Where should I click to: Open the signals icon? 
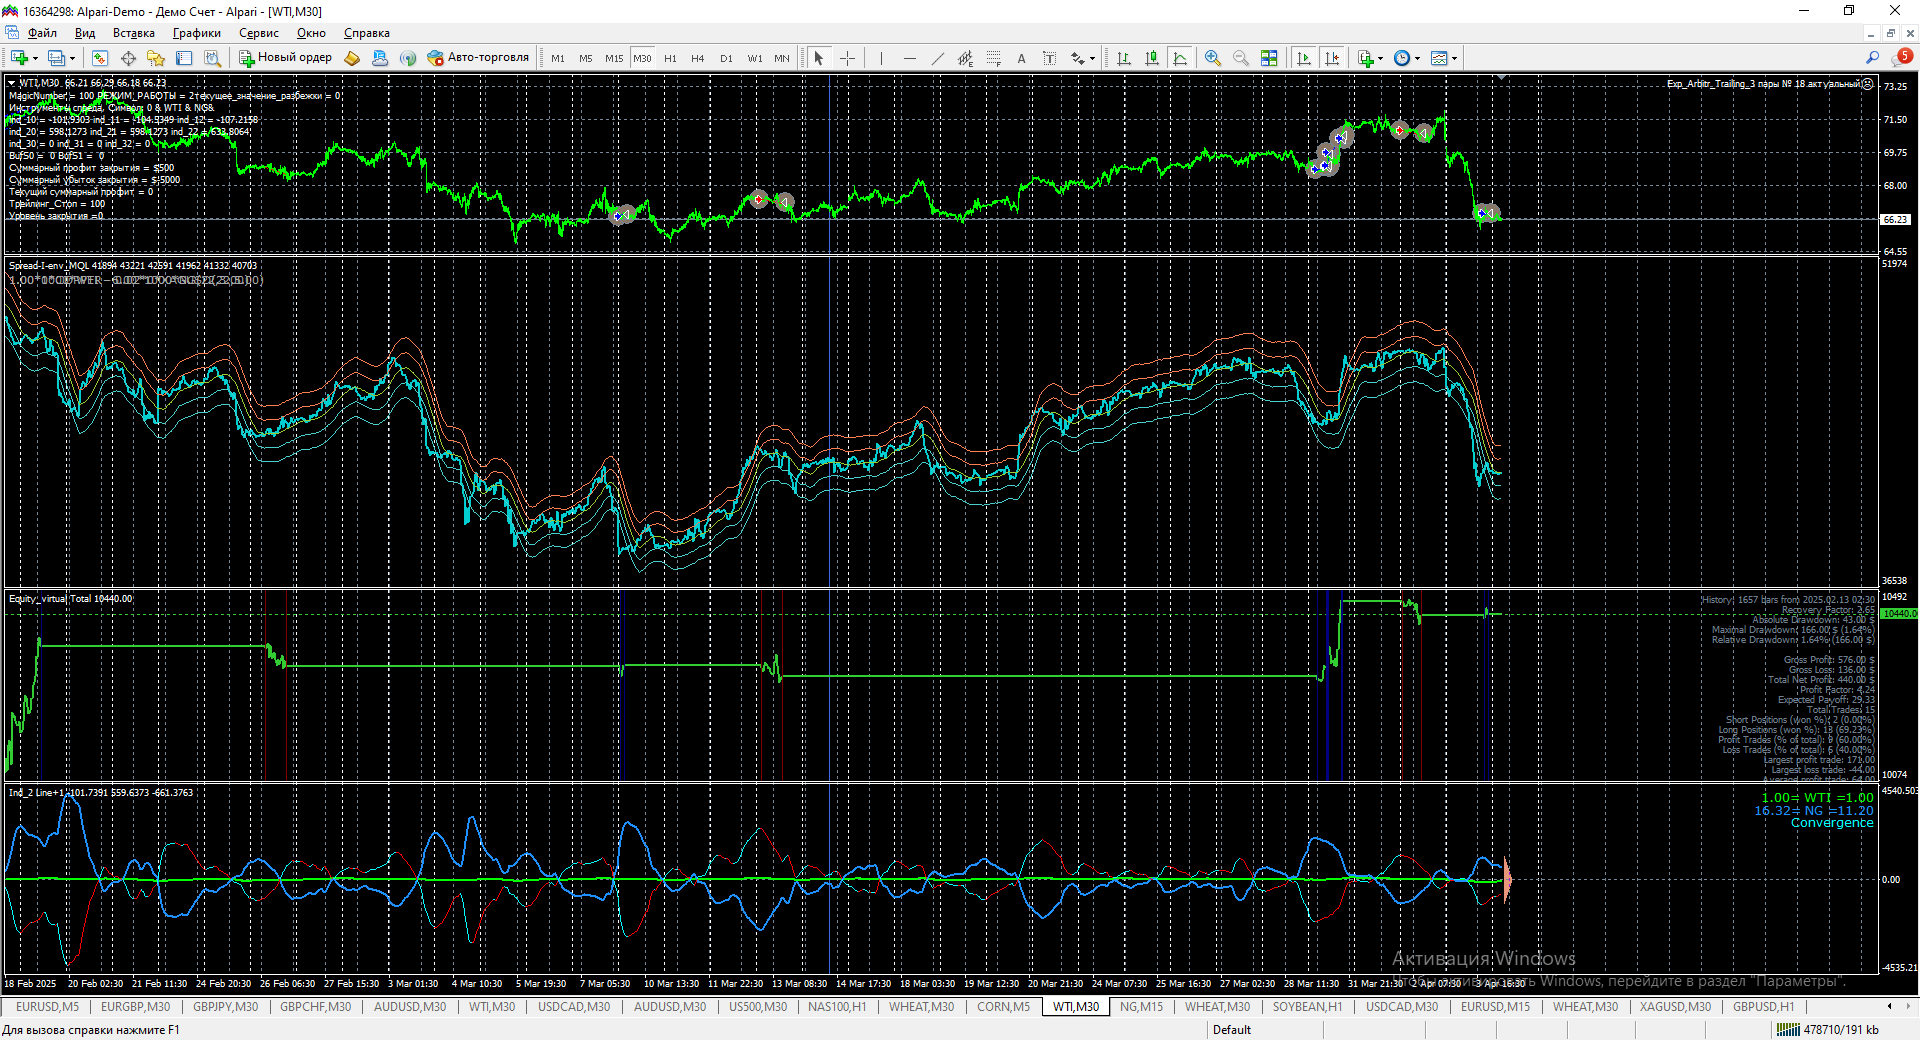tap(408, 58)
